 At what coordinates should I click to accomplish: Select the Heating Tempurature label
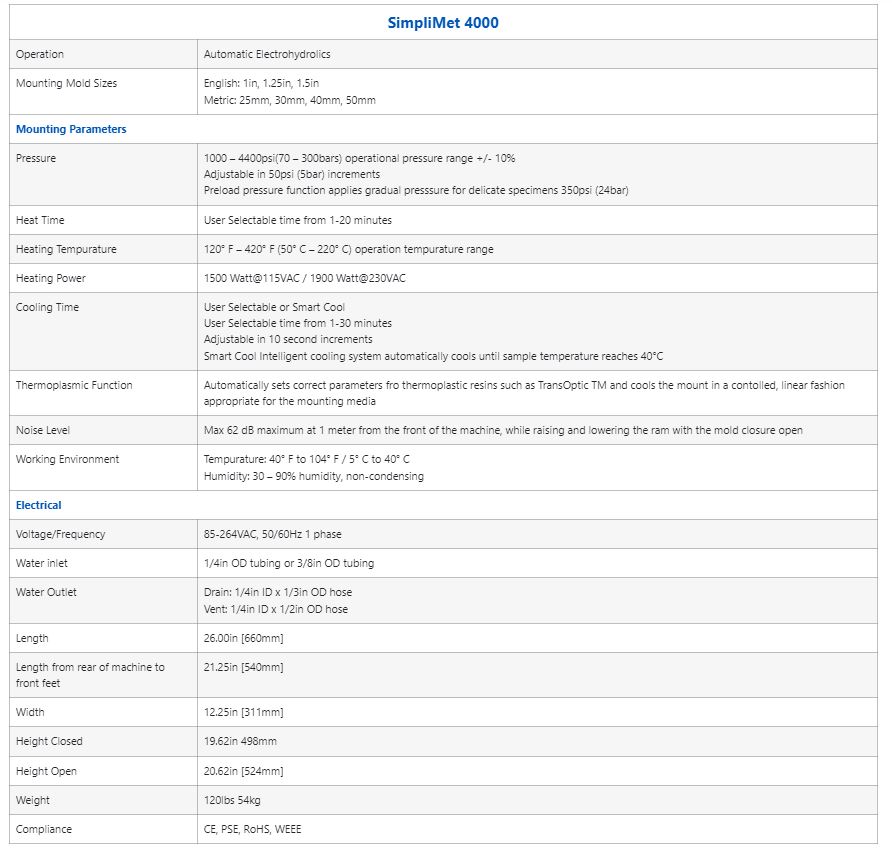[x=66, y=249]
